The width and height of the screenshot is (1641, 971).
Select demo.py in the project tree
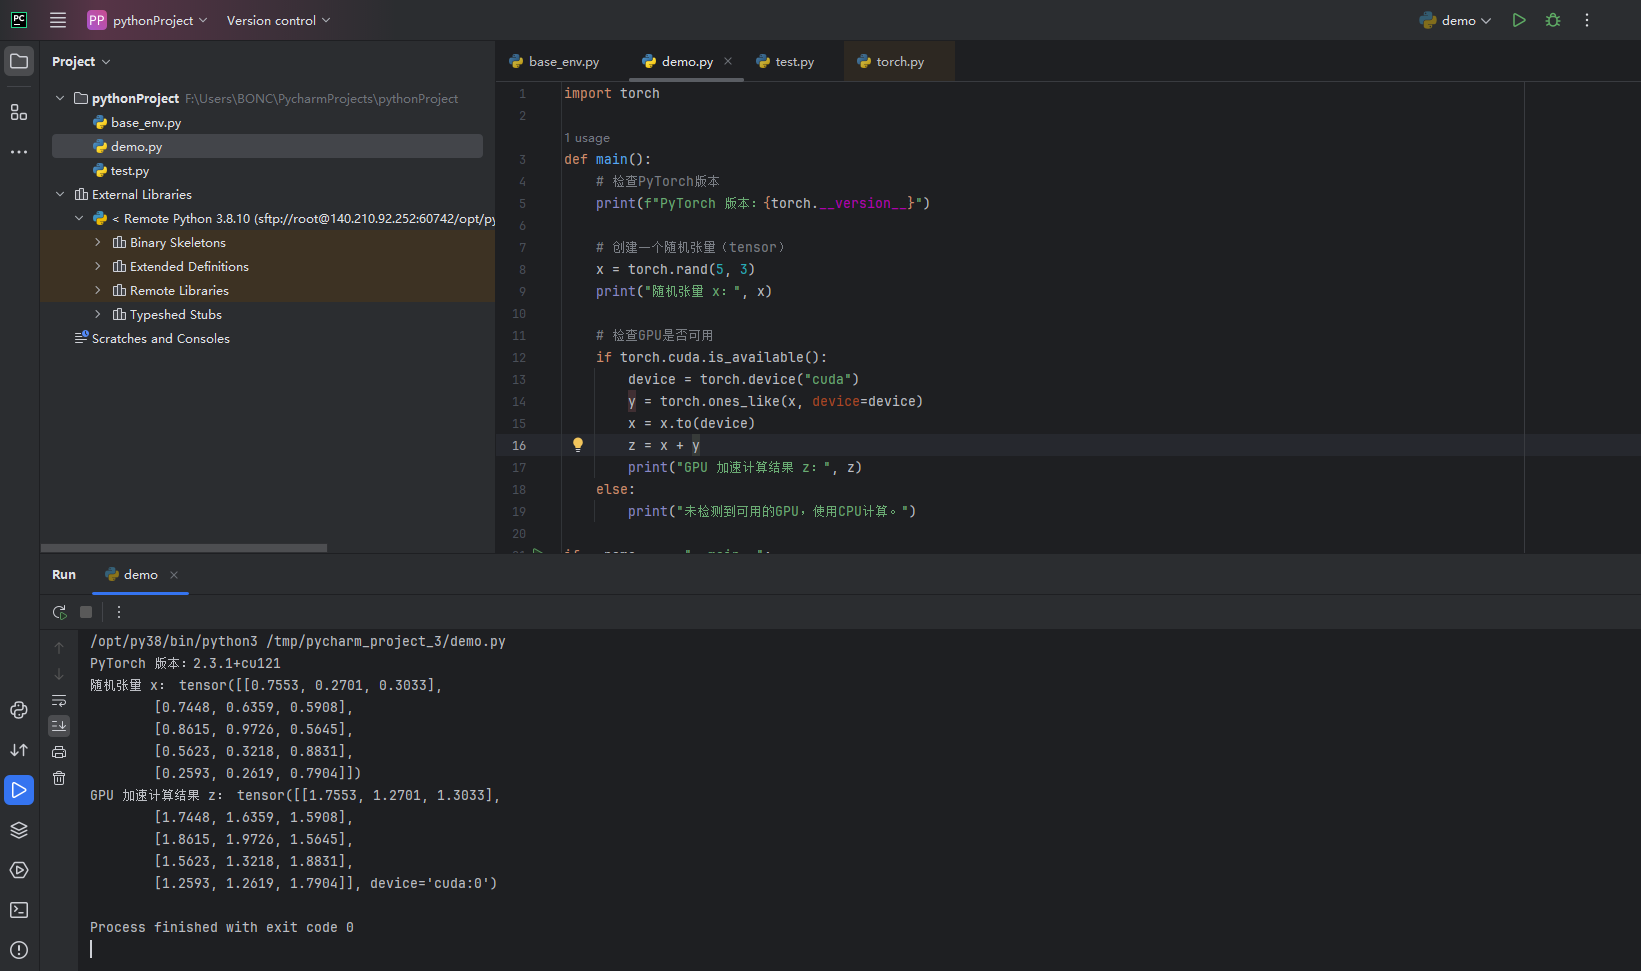click(x=267, y=146)
